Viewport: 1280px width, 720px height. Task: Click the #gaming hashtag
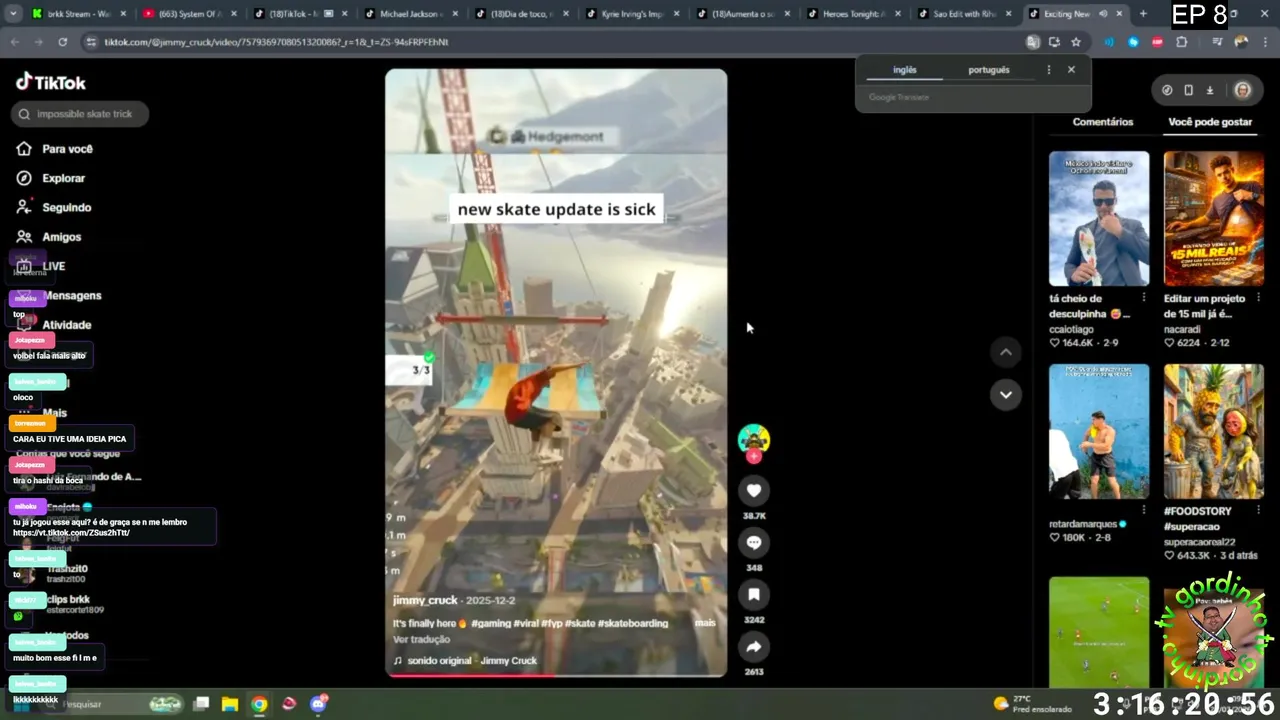click(x=491, y=623)
